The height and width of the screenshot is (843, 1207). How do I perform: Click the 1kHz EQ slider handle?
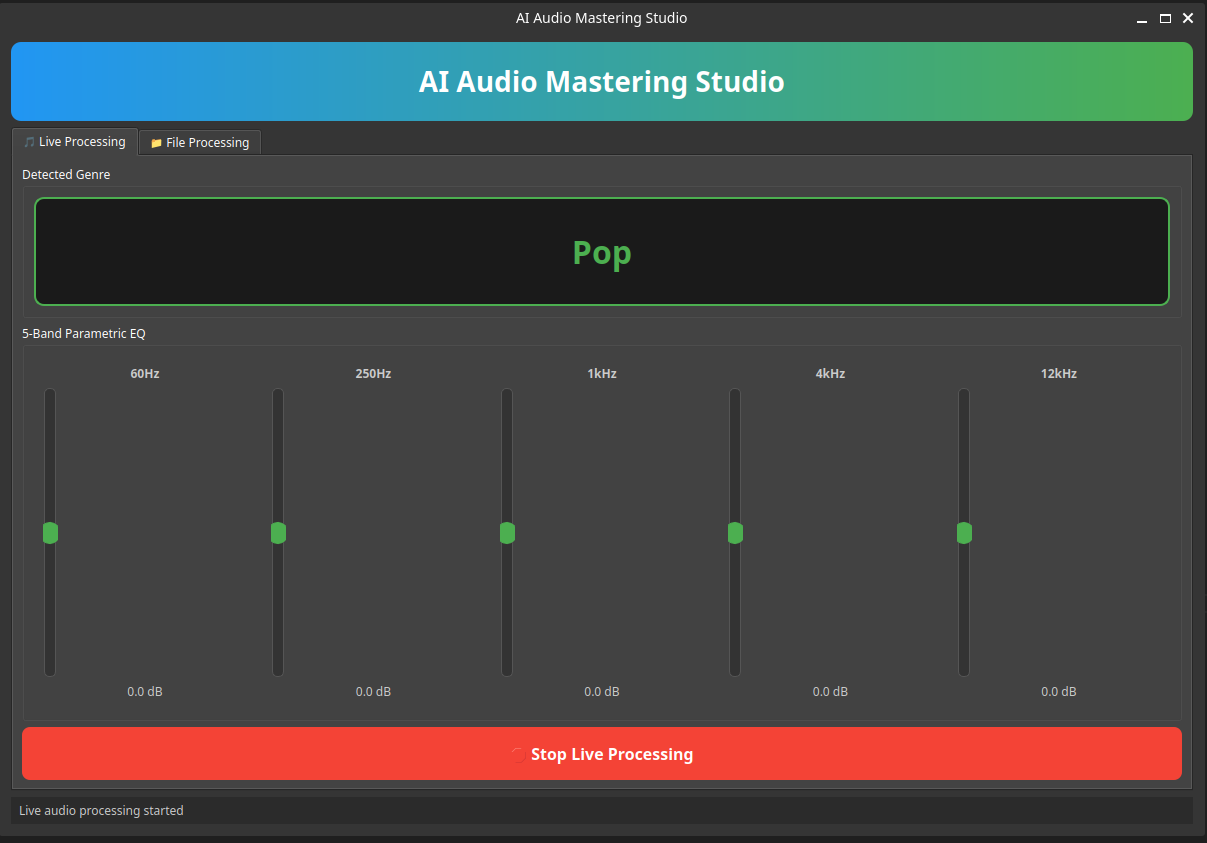[x=507, y=533]
